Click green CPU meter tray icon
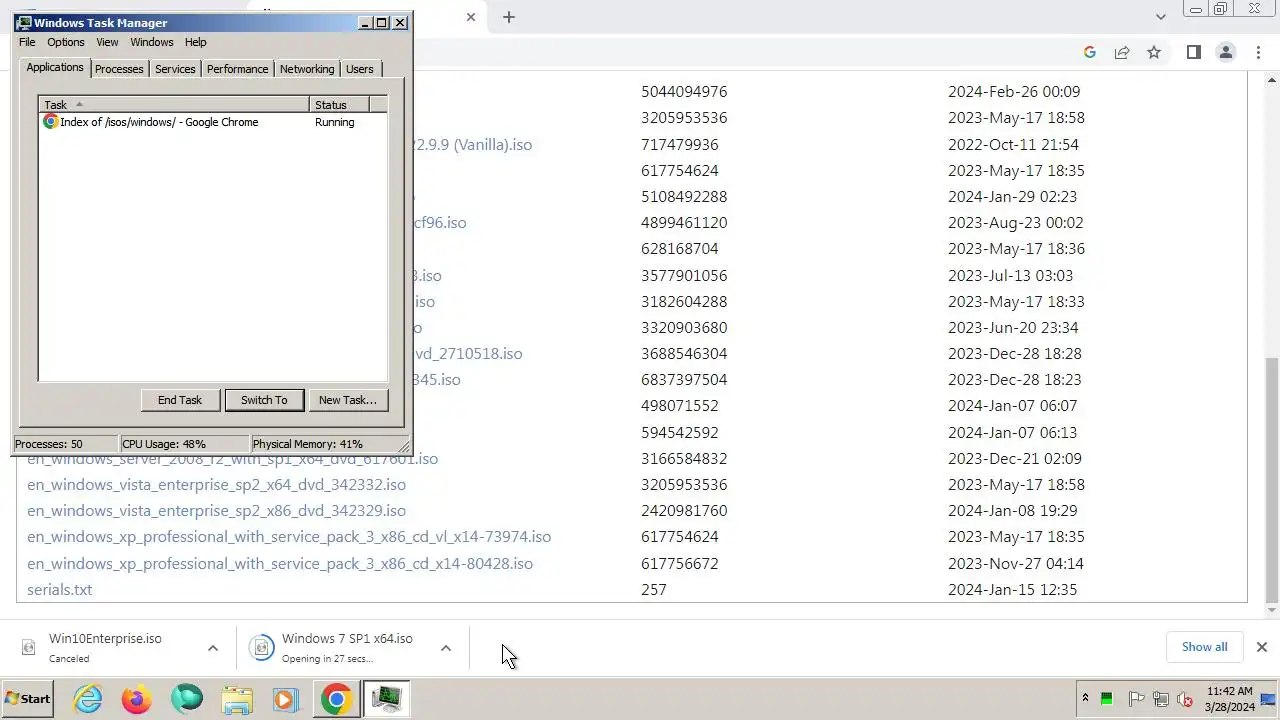This screenshot has width=1280, height=720. (x=1107, y=699)
